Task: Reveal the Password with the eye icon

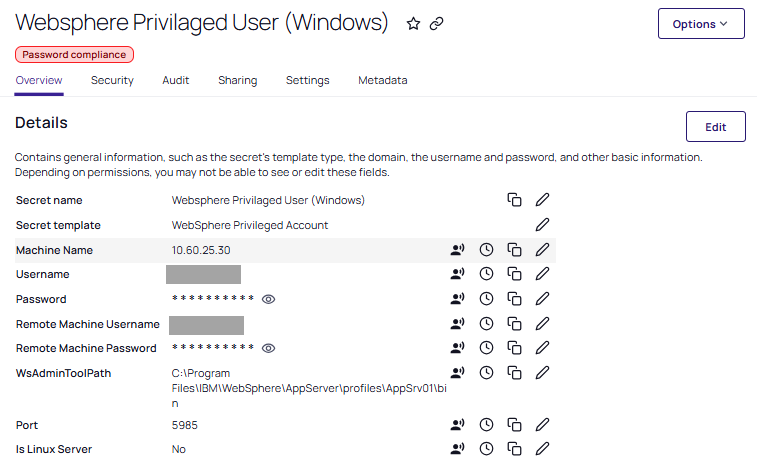Action: point(268,299)
